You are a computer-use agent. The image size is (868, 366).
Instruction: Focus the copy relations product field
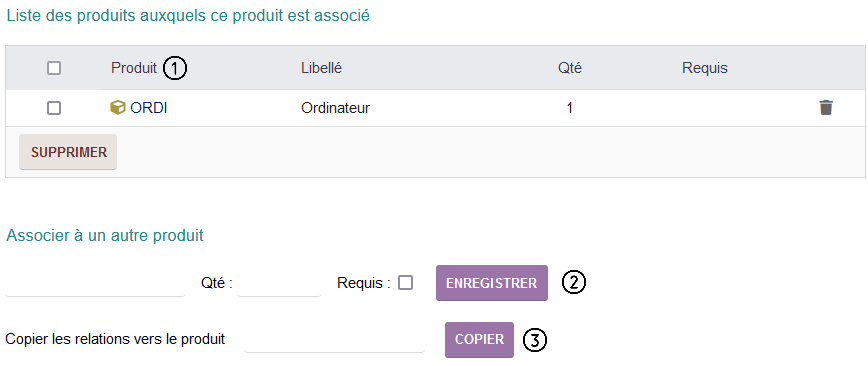[x=334, y=339]
